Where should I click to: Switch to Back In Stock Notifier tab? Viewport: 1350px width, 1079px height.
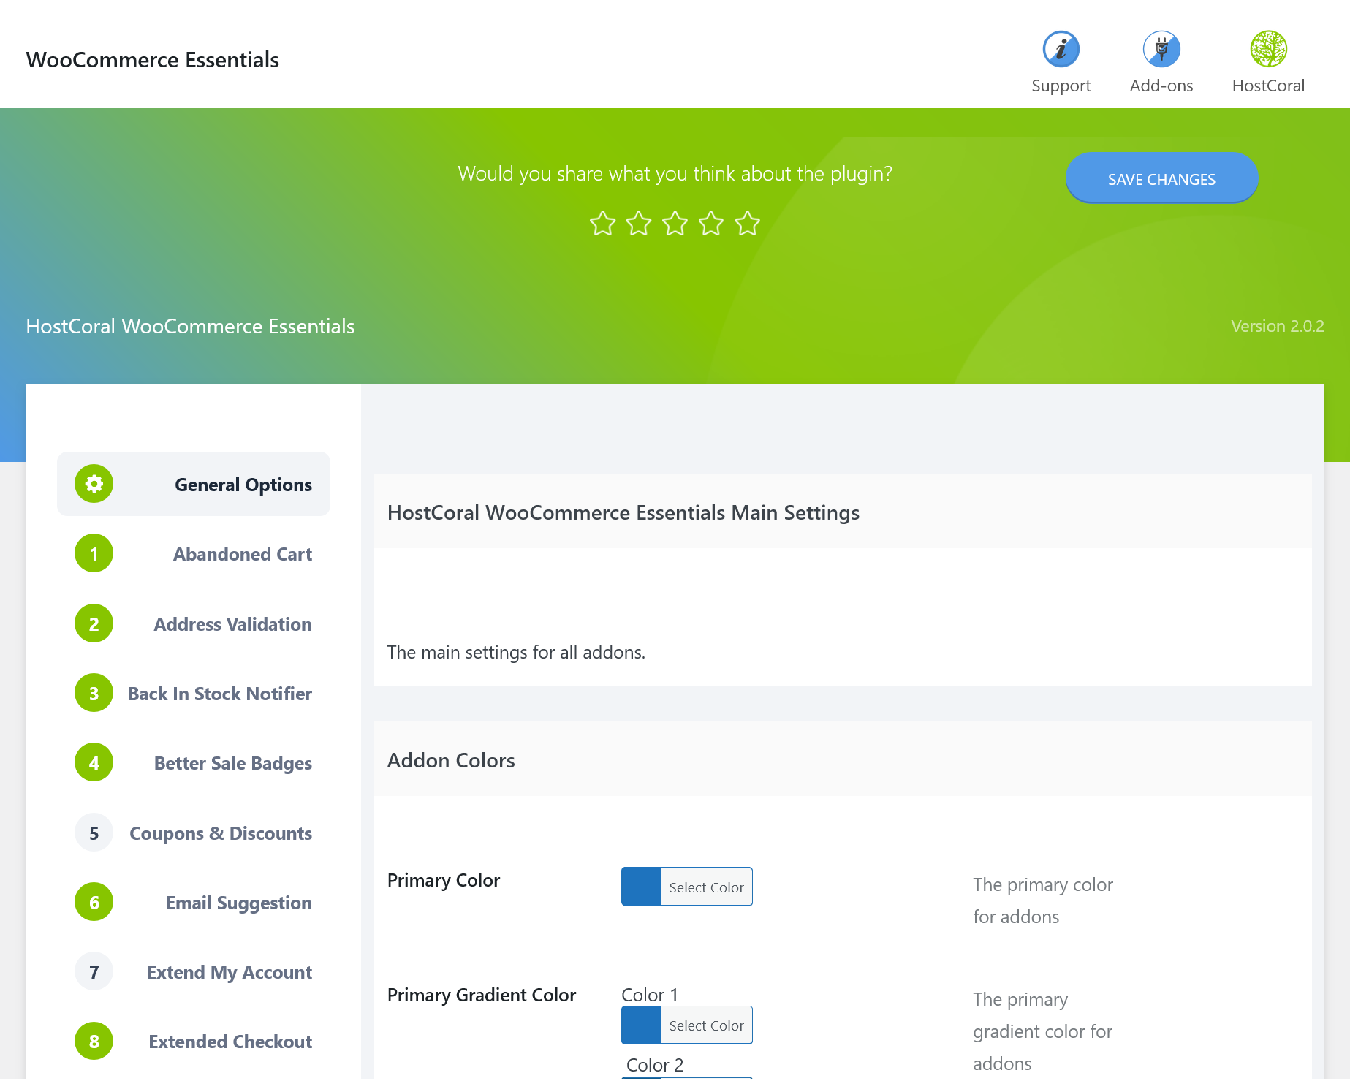pyautogui.click(x=220, y=694)
